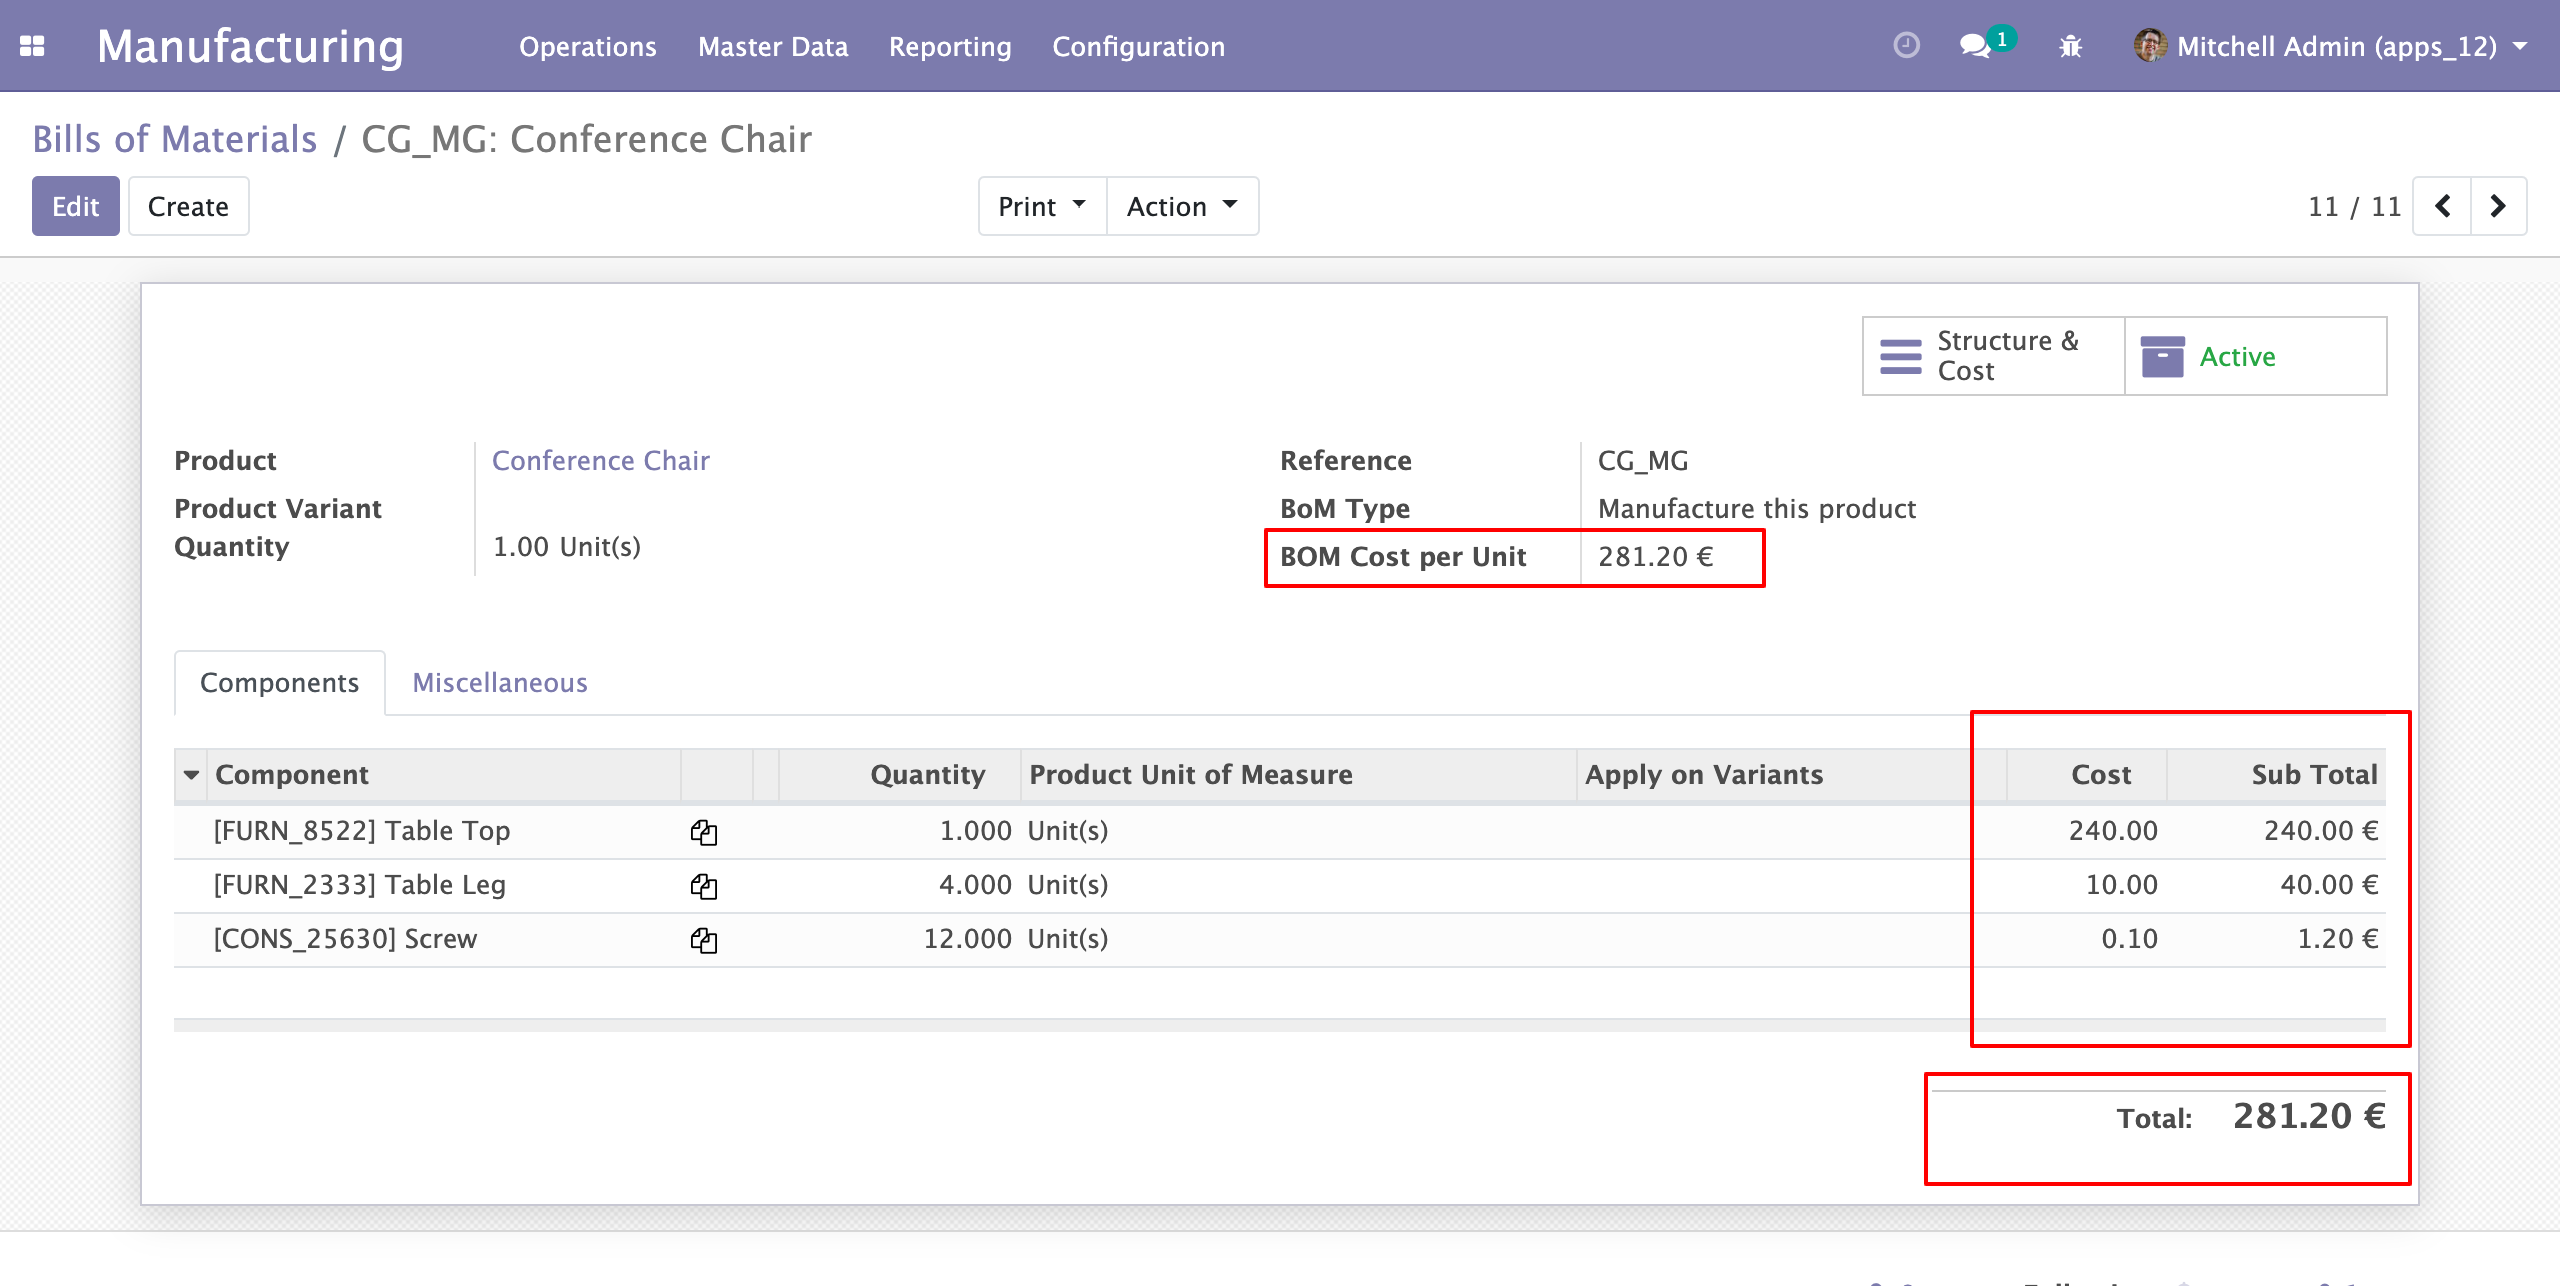Open the Configuration menu
The width and height of the screenshot is (2560, 1286).
tap(1138, 46)
